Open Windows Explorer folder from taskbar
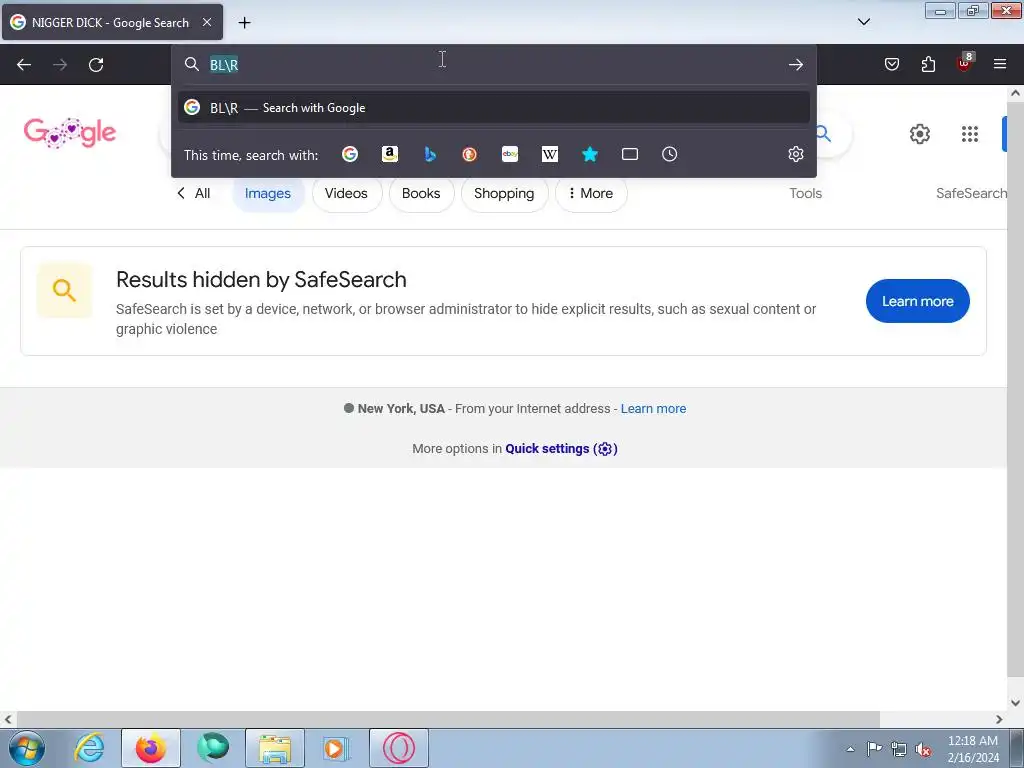The height and width of the screenshot is (768, 1024). pyautogui.click(x=275, y=748)
